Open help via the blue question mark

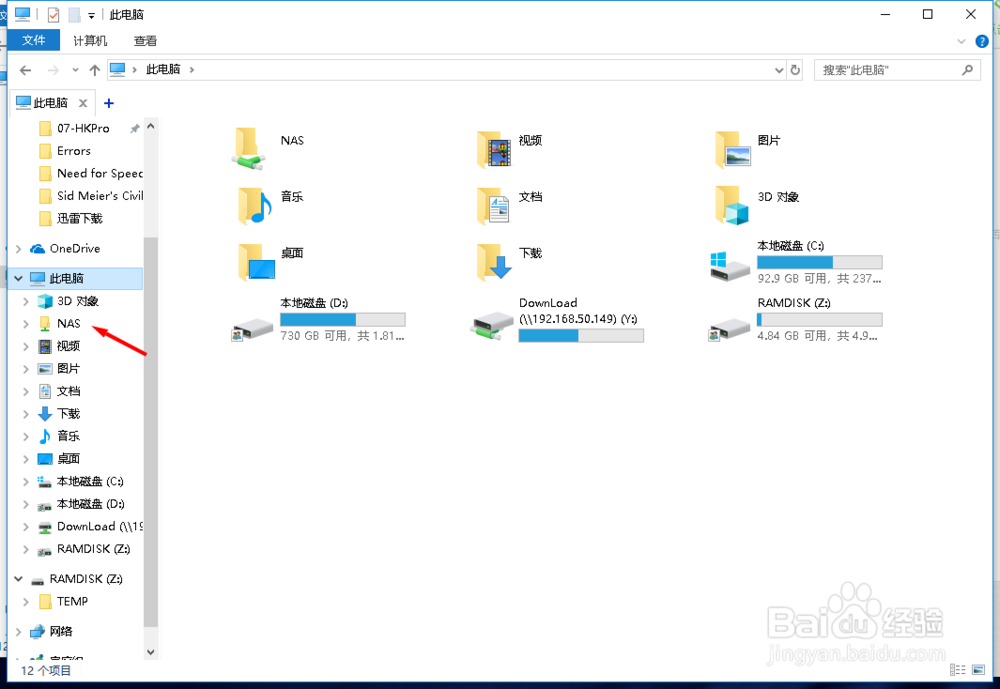click(x=982, y=41)
